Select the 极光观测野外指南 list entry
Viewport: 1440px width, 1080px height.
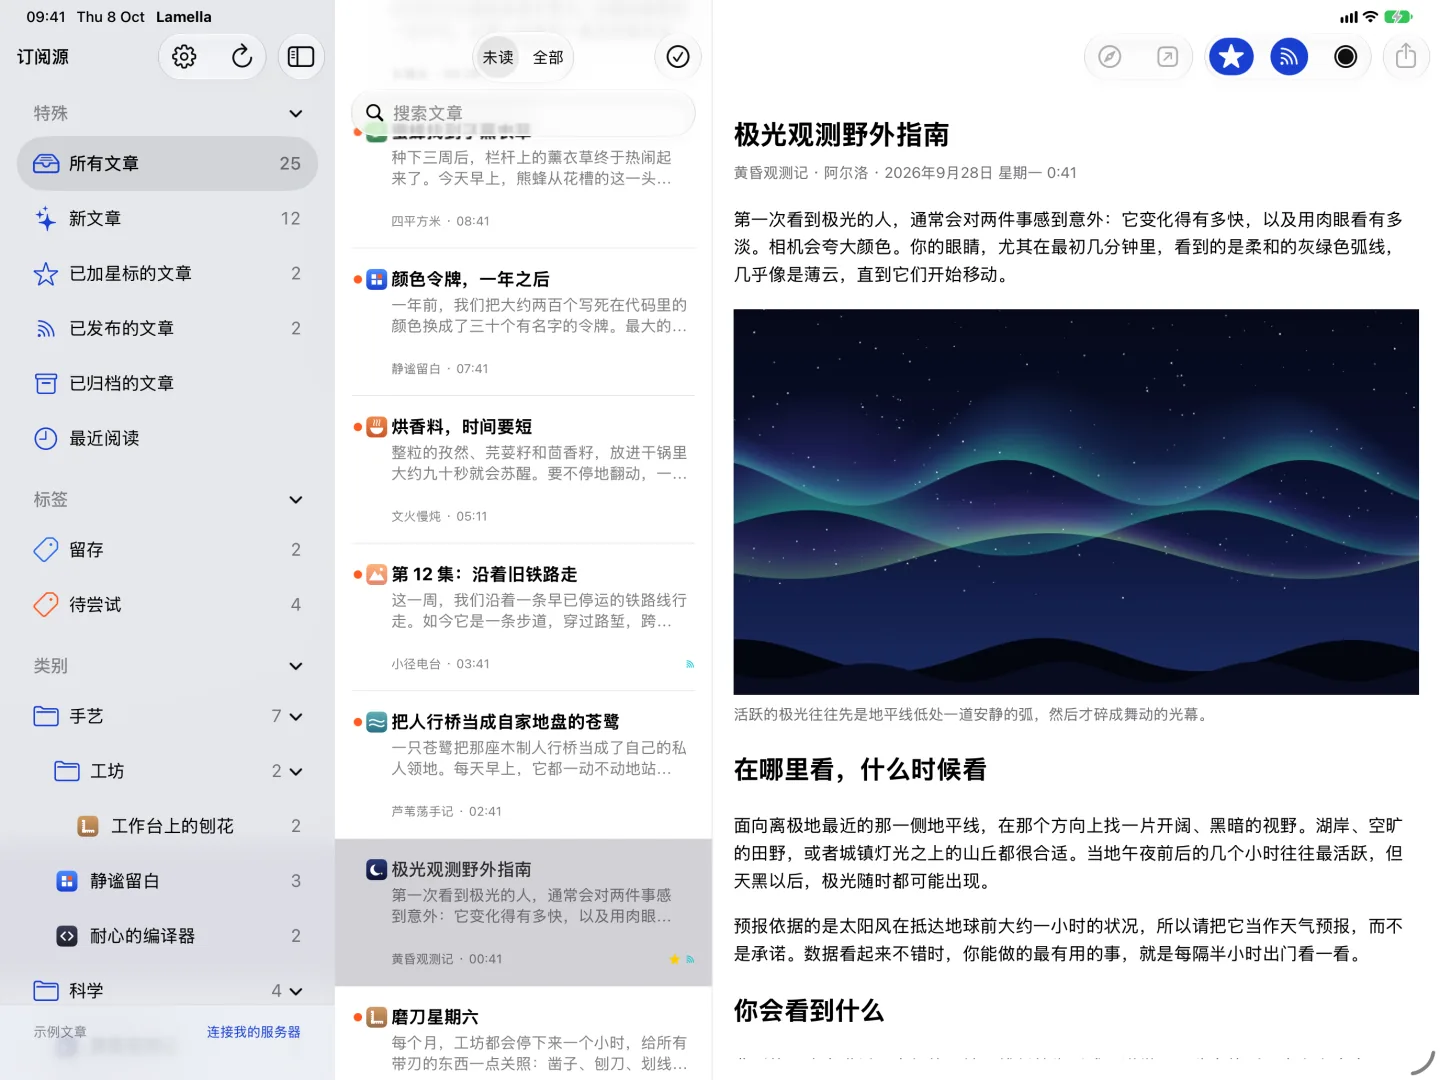[523, 913]
